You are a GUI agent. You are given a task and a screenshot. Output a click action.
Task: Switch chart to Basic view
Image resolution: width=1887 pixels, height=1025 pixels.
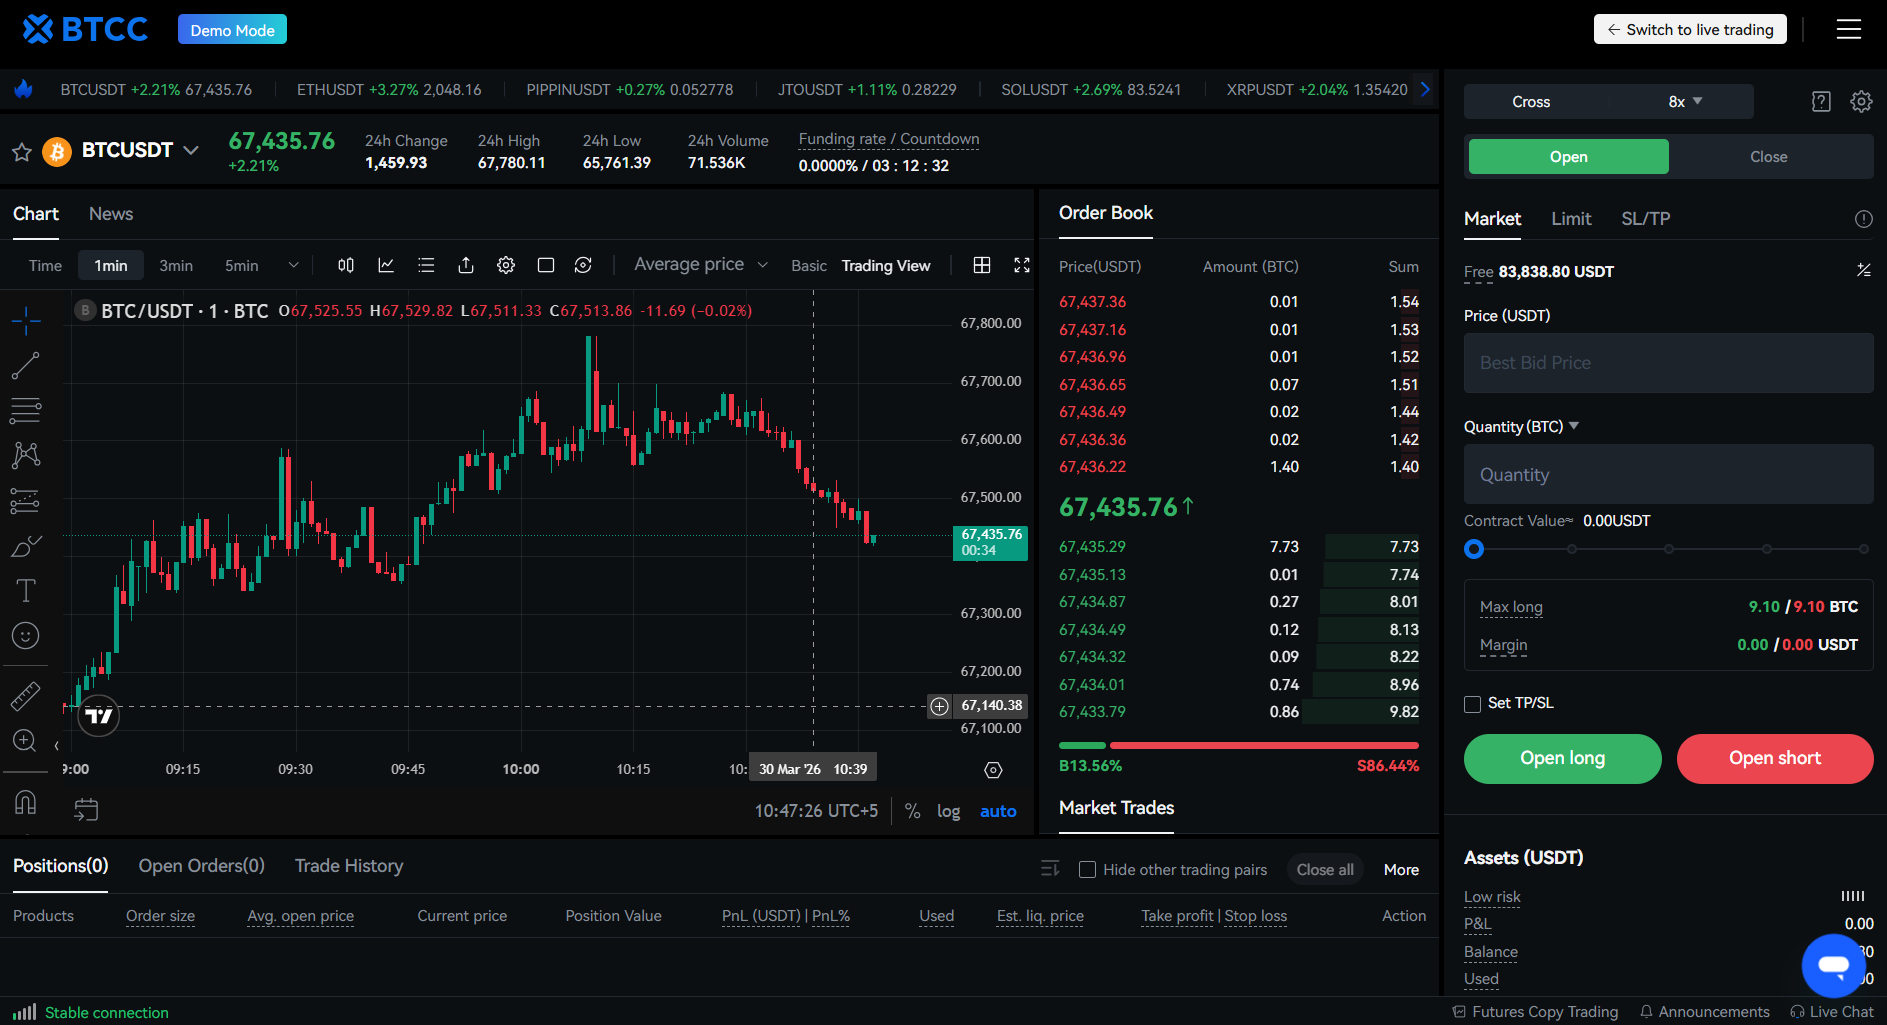809,266
